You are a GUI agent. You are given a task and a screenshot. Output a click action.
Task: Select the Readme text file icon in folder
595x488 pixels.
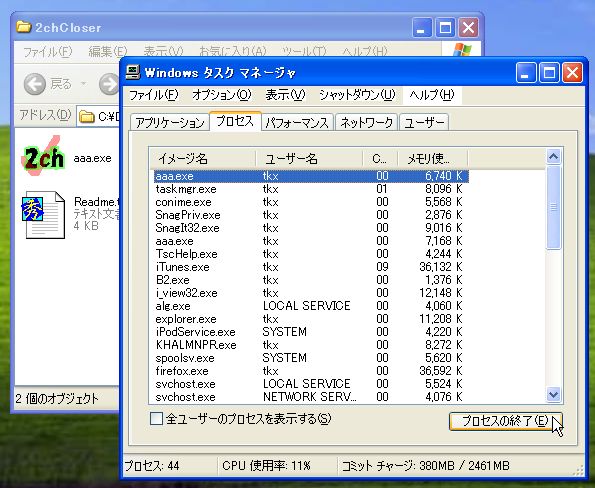pos(42,215)
